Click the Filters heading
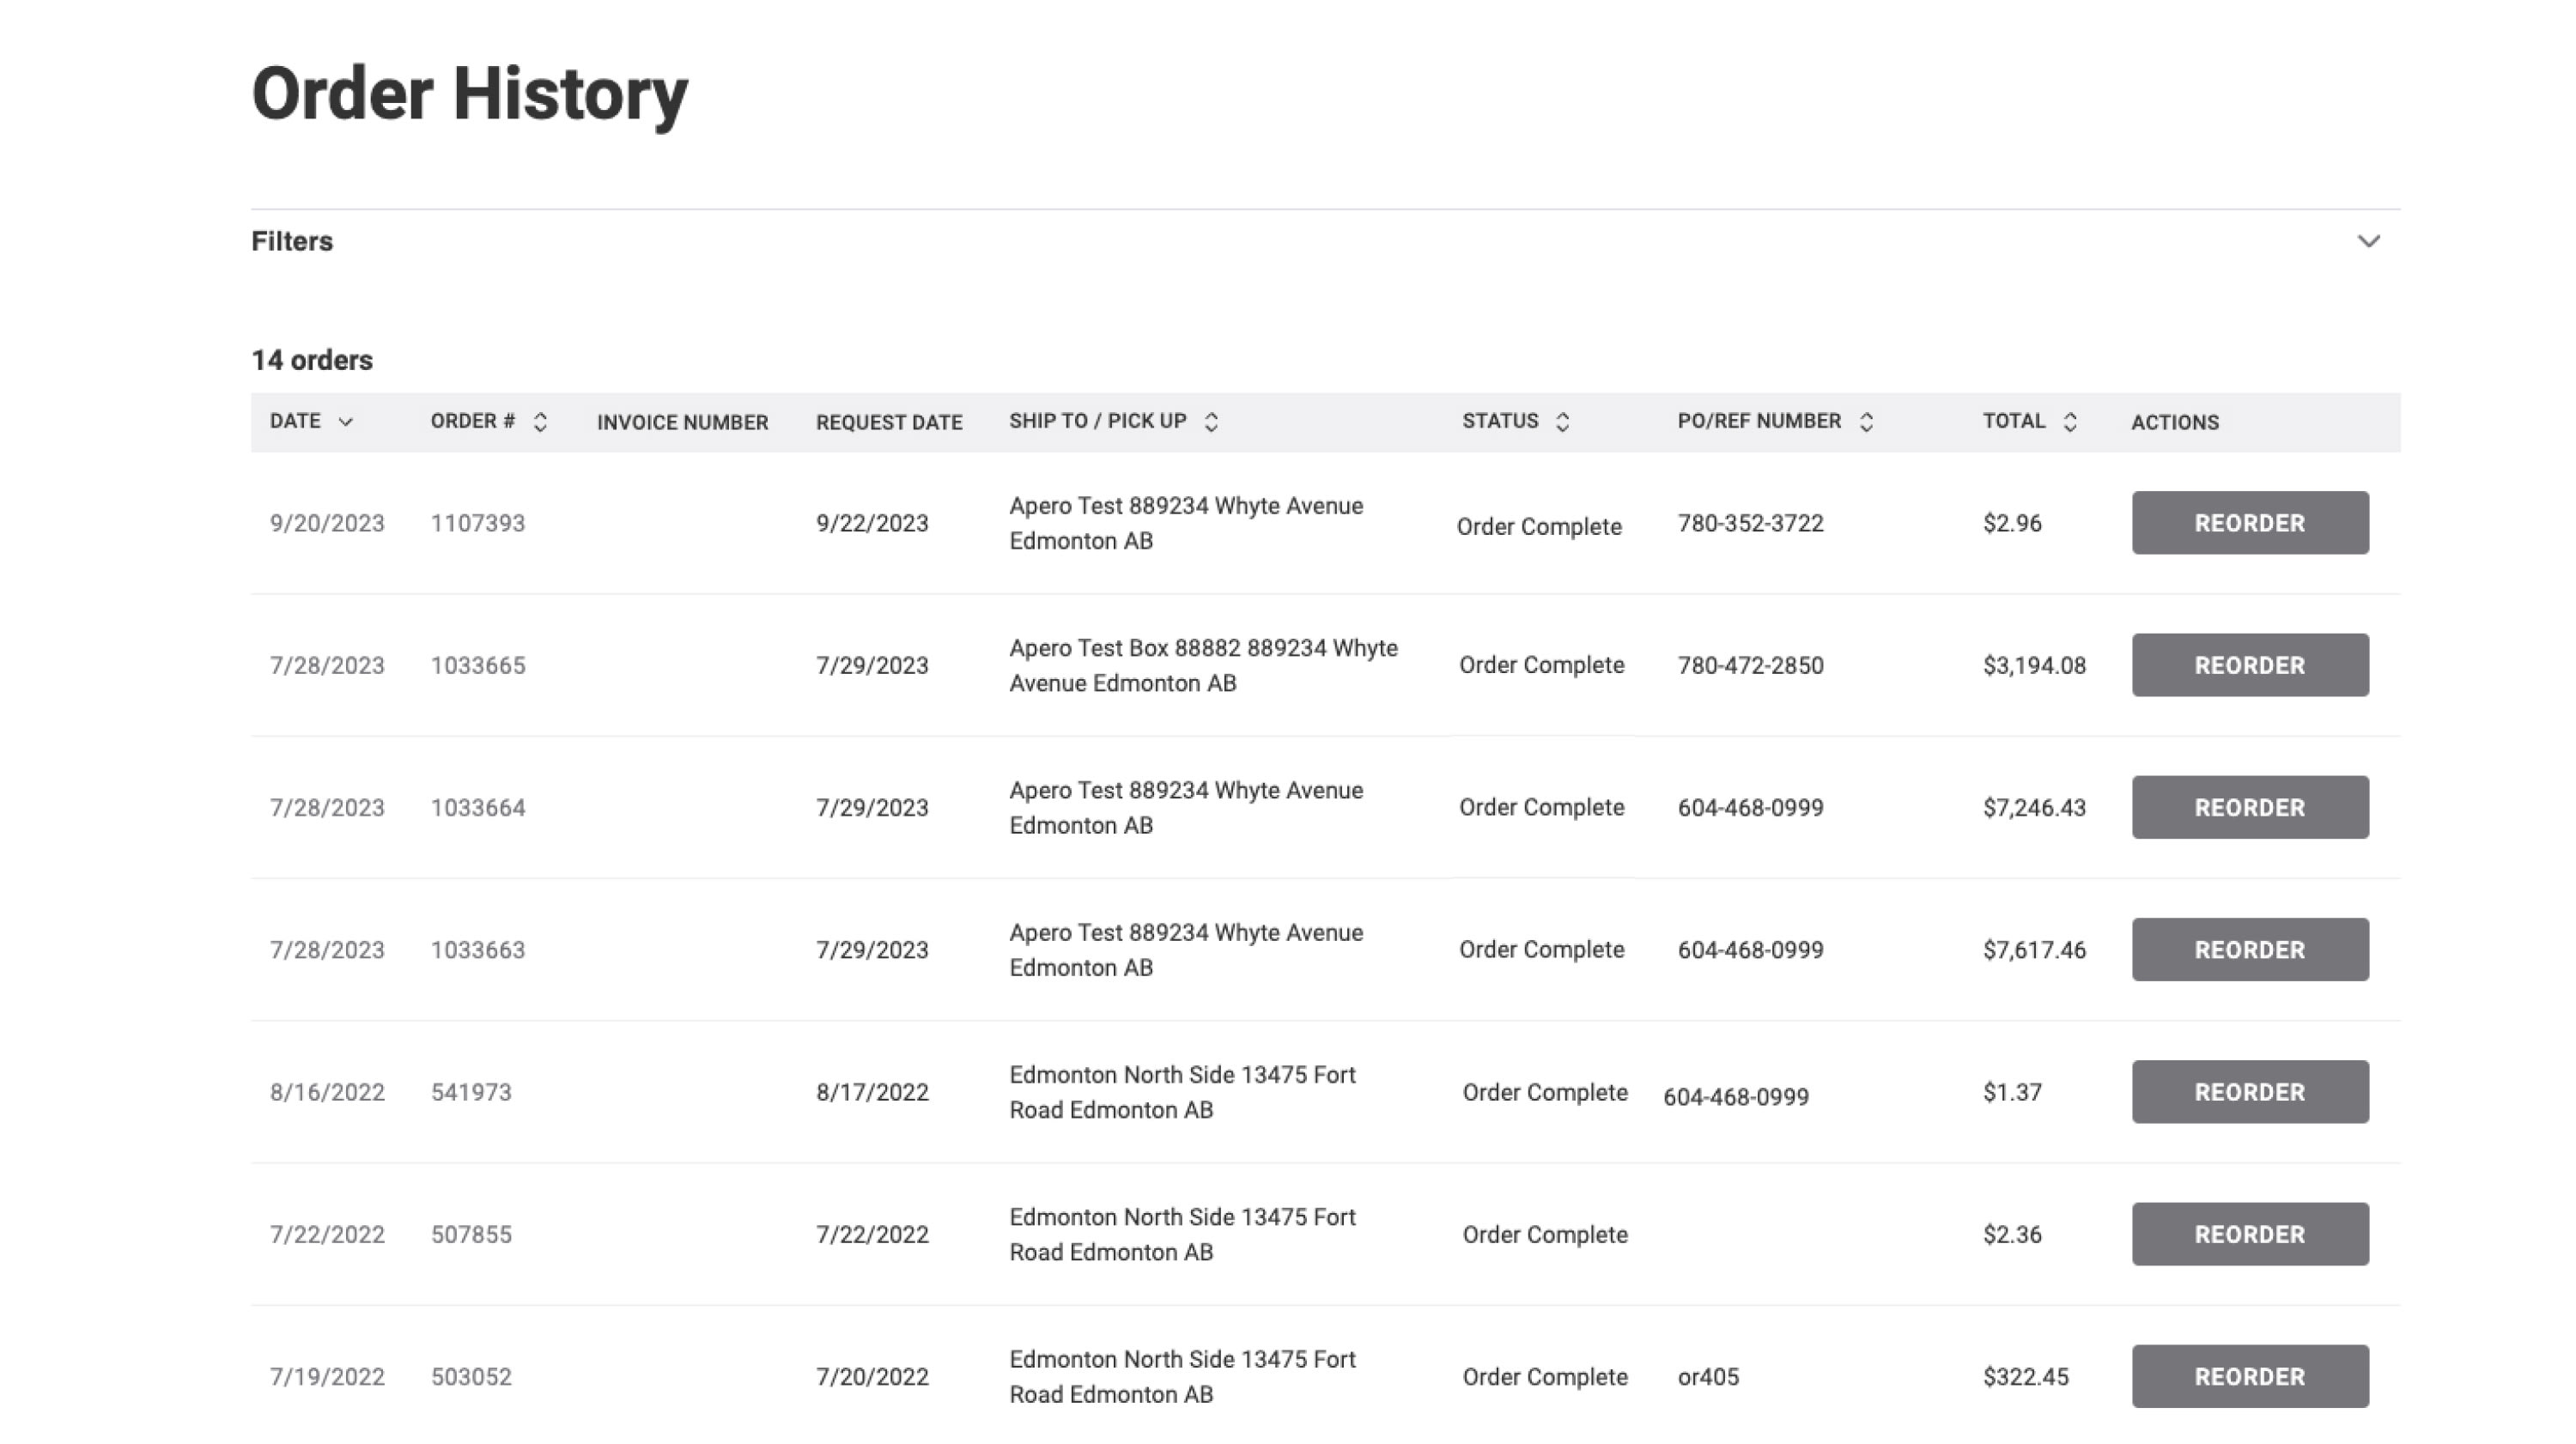The image size is (2576, 1444). point(292,241)
